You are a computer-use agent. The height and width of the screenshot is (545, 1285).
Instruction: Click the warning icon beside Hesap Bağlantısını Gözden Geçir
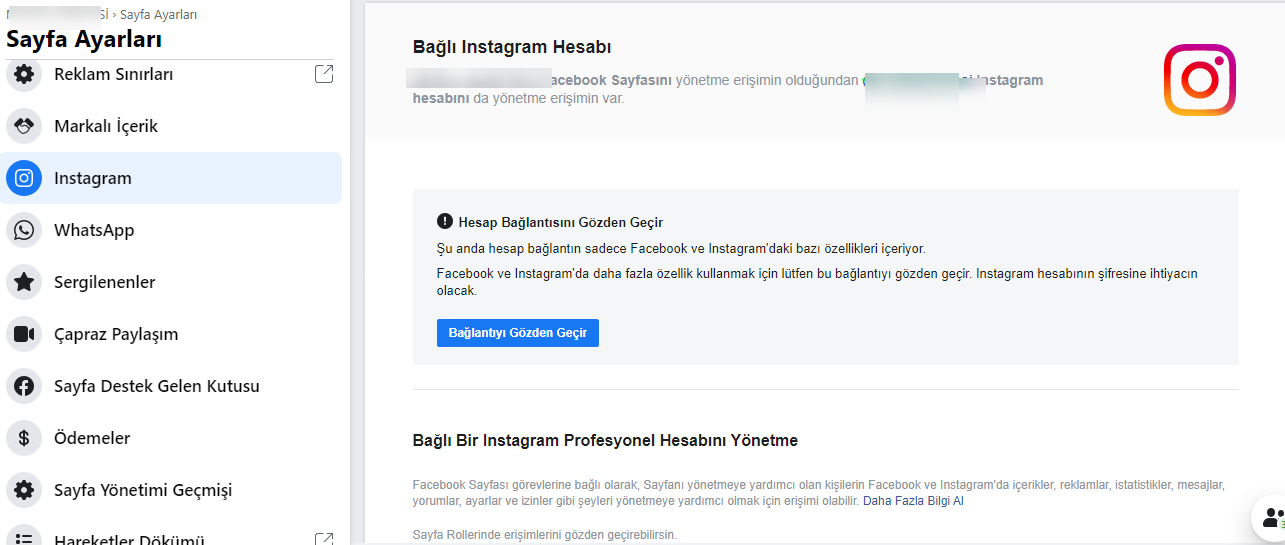[445, 222]
